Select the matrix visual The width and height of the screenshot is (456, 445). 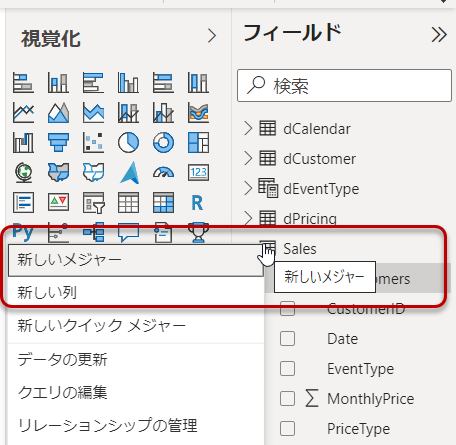(x=163, y=202)
